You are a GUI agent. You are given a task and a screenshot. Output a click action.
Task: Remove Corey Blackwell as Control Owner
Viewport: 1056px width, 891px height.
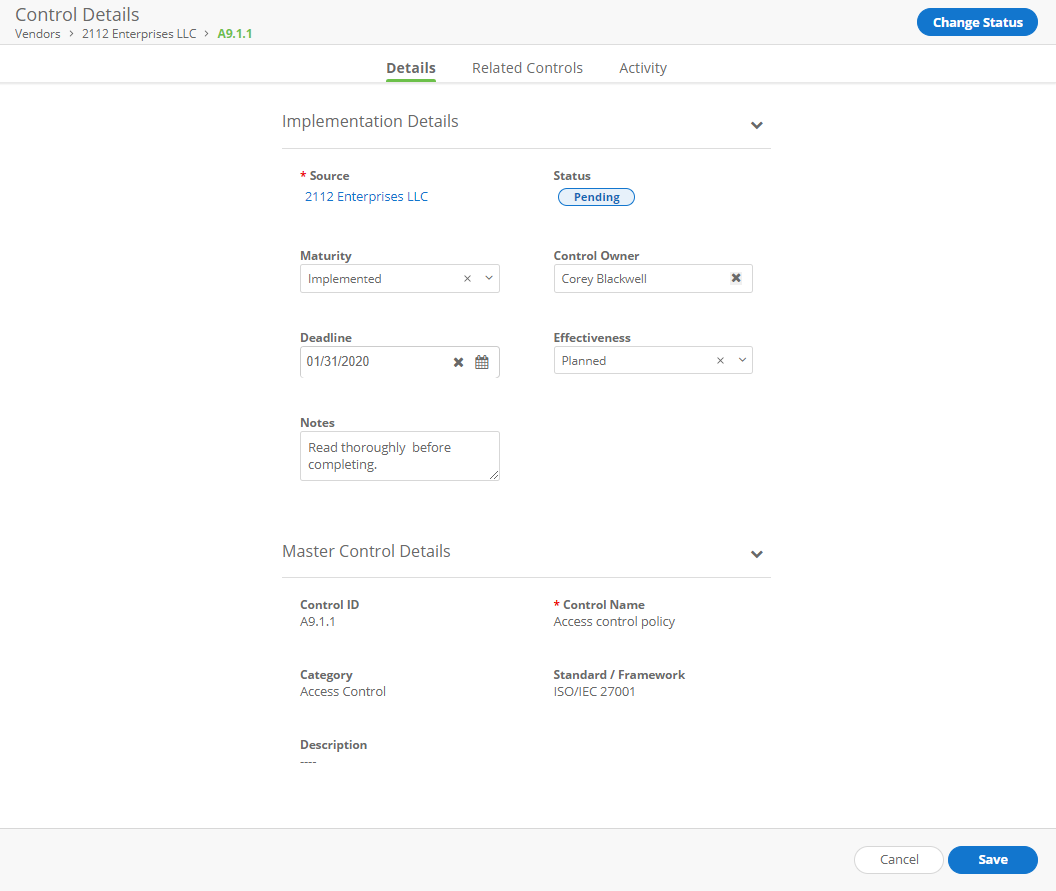[x=736, y=278]
